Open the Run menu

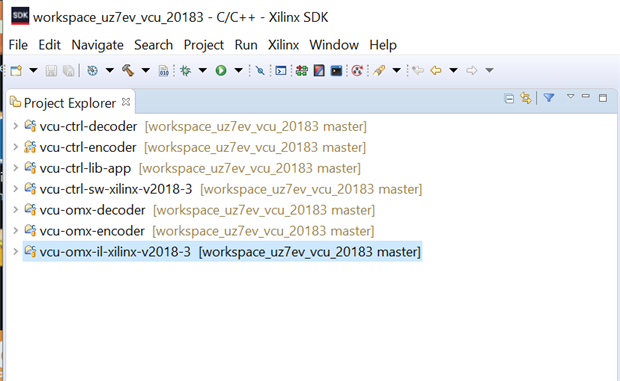(x=246, y=45)
